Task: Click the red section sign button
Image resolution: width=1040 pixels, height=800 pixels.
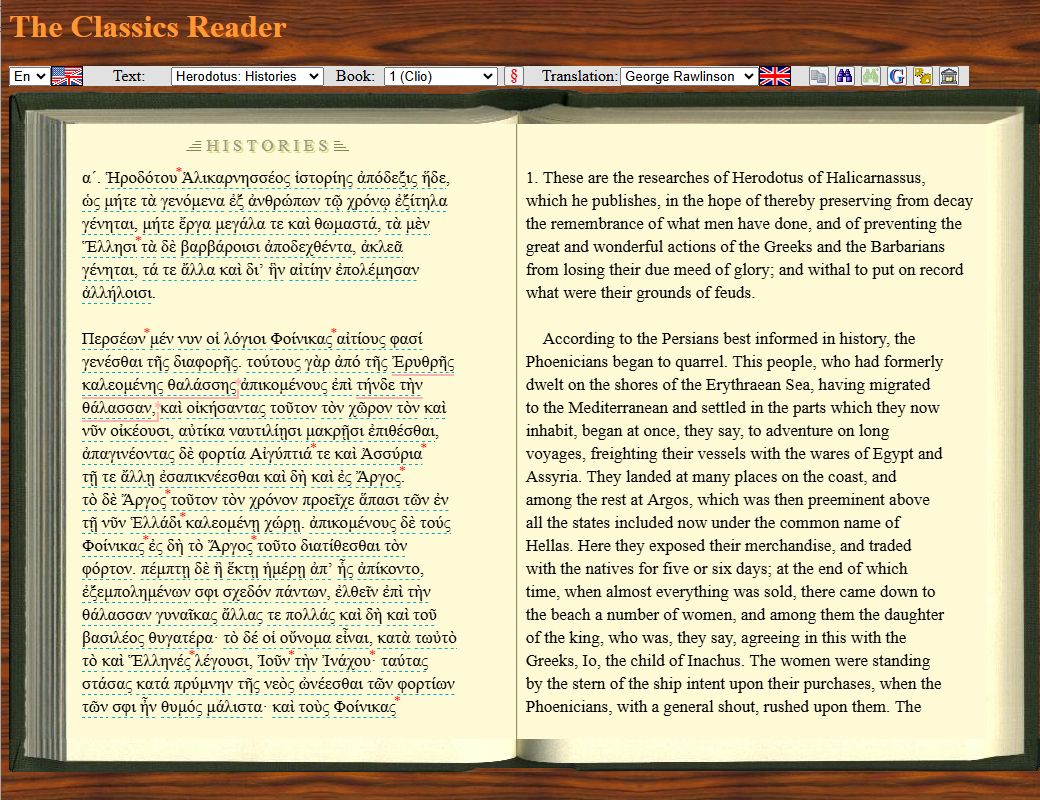Action: click(x=513, y=76)
